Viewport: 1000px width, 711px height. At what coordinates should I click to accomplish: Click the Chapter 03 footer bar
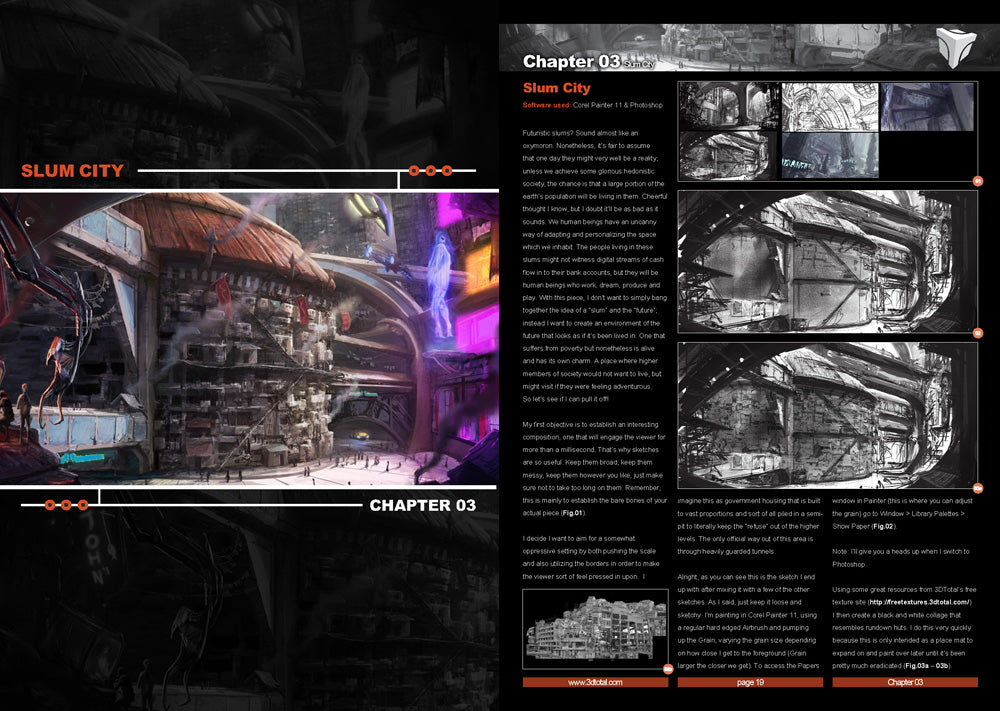click(x=905, y=682)
